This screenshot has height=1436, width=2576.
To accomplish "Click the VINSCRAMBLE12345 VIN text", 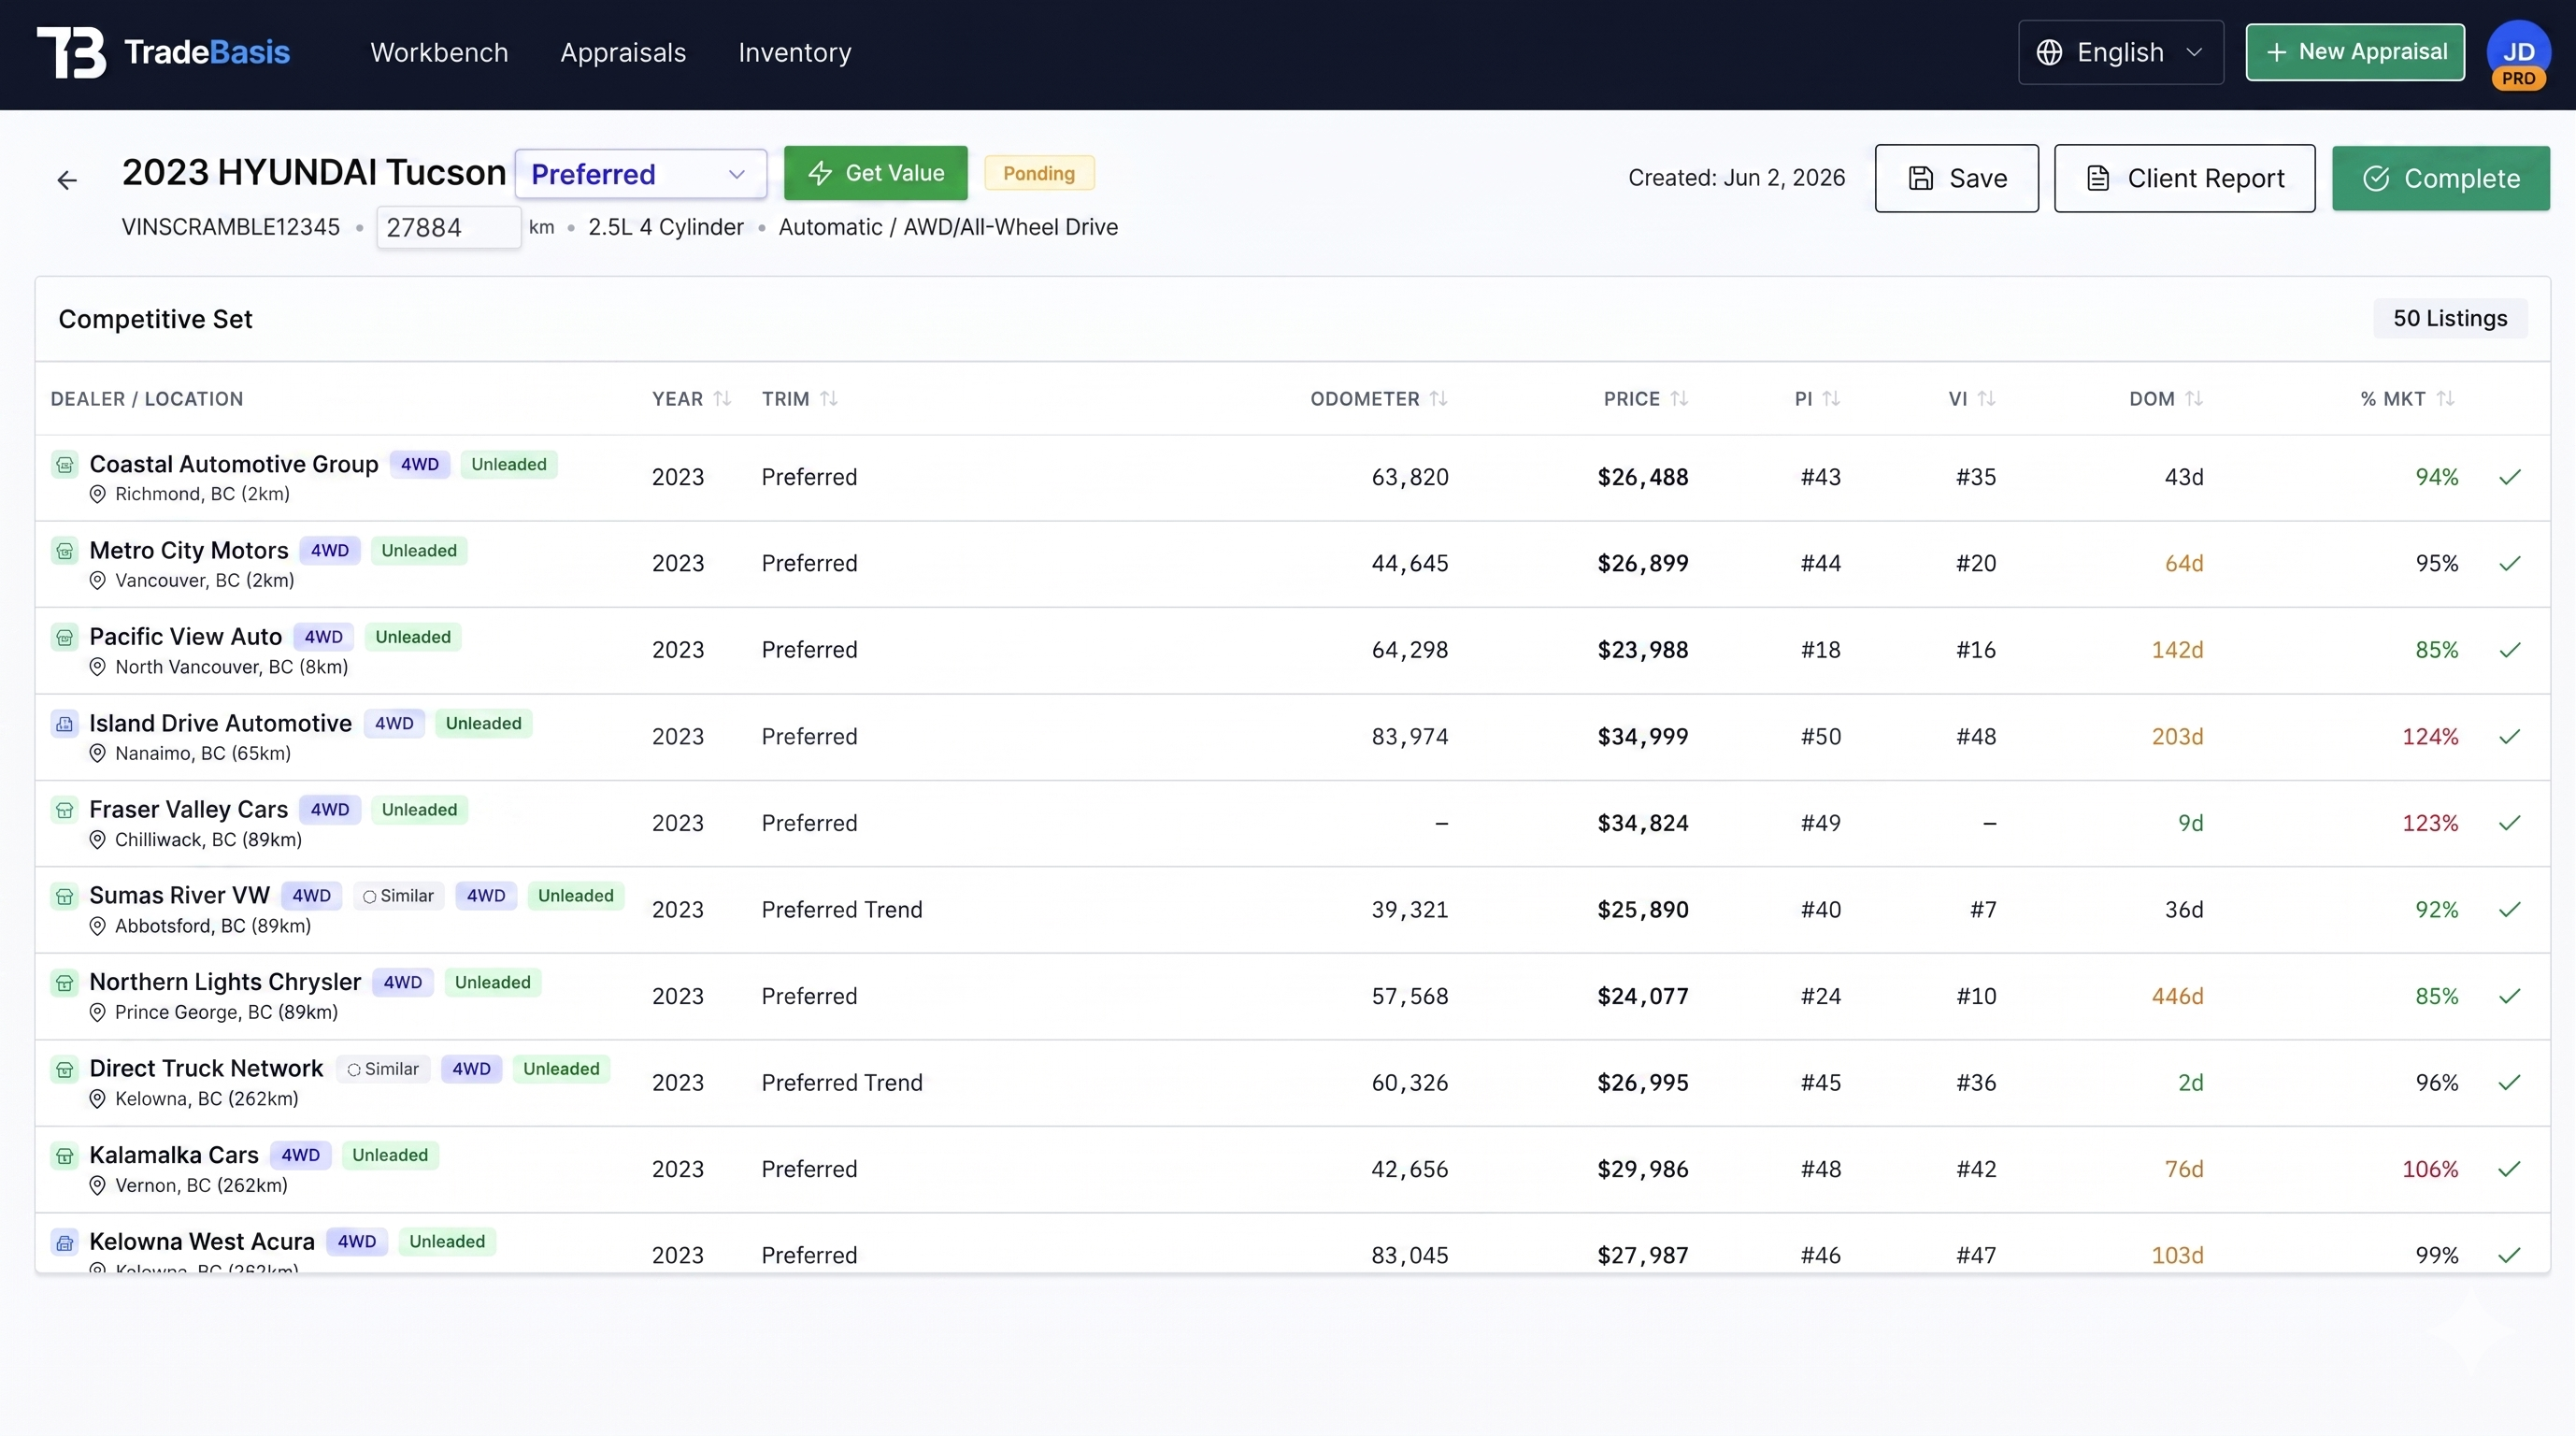I will [231, 227].
